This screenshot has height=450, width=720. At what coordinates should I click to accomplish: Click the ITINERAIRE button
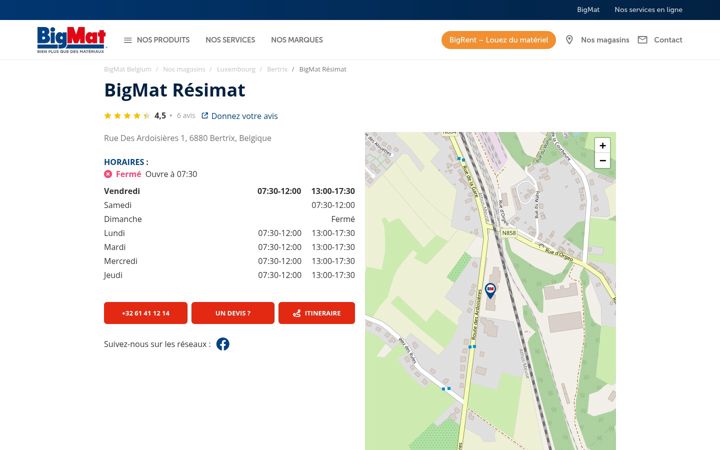click(316, 313)
